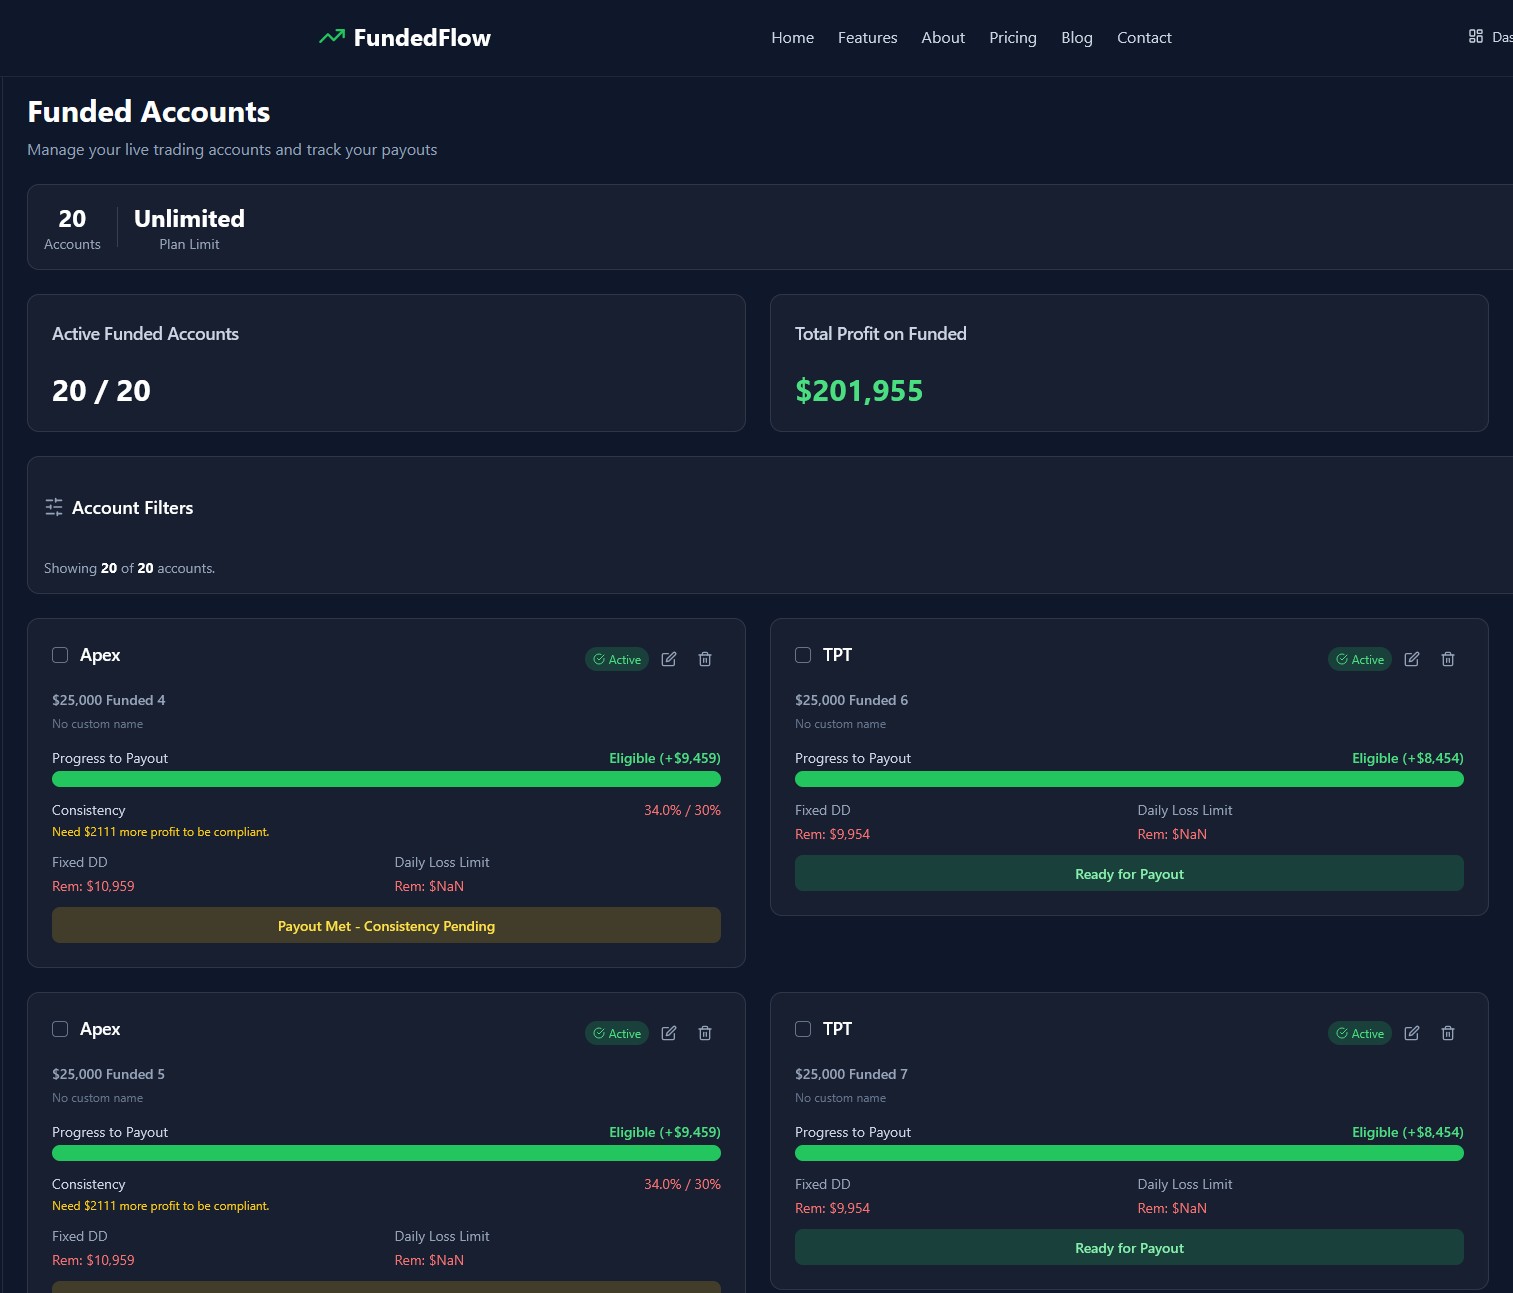Go to the Home nav item
The image size is (1513, 1293).
point(792,37)
